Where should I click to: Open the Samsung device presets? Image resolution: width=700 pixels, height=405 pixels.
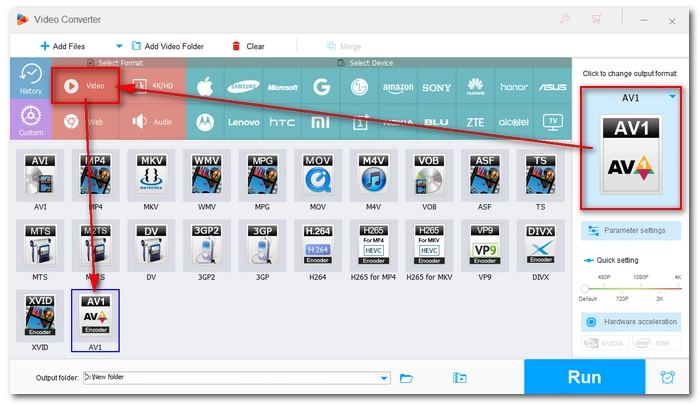coord(243,86)
